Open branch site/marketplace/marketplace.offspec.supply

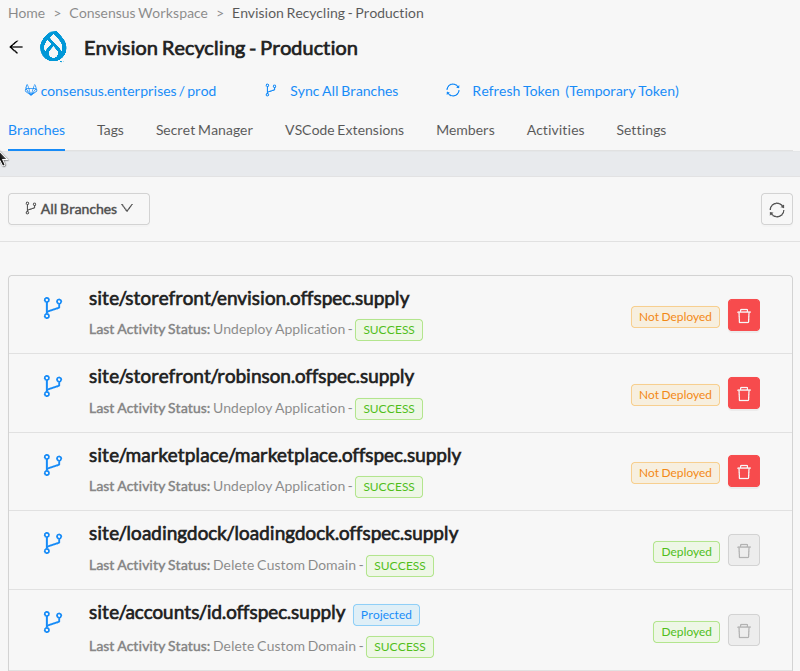(274, 455)
